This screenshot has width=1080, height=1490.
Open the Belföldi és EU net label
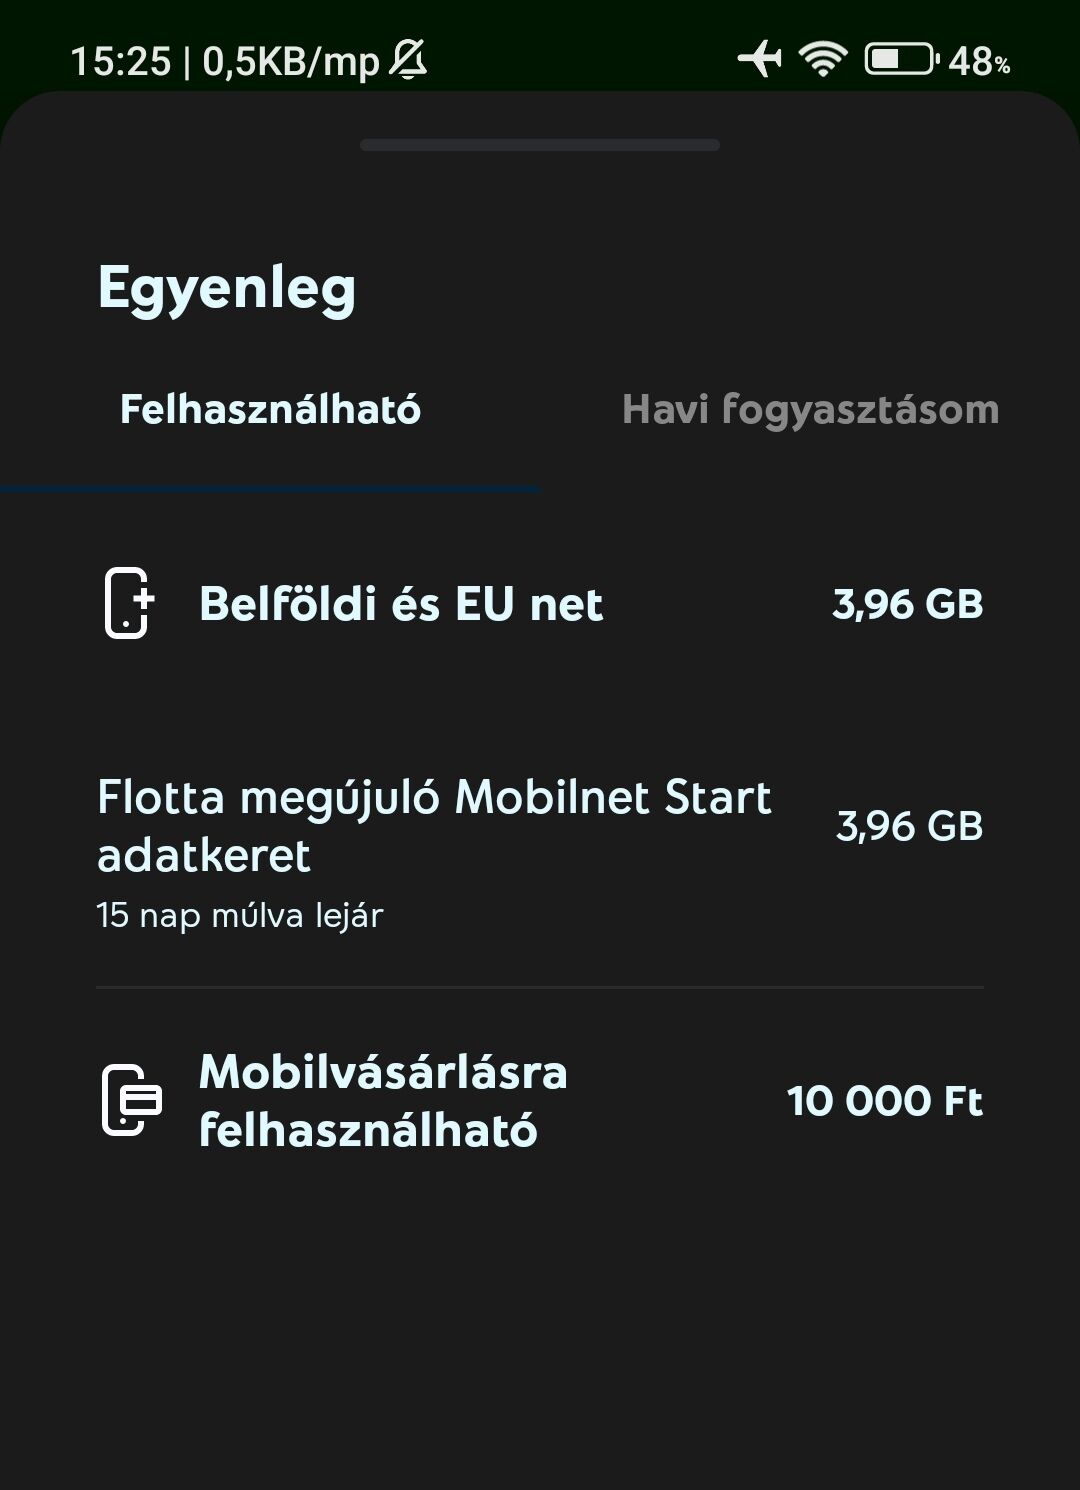(401, 604)
